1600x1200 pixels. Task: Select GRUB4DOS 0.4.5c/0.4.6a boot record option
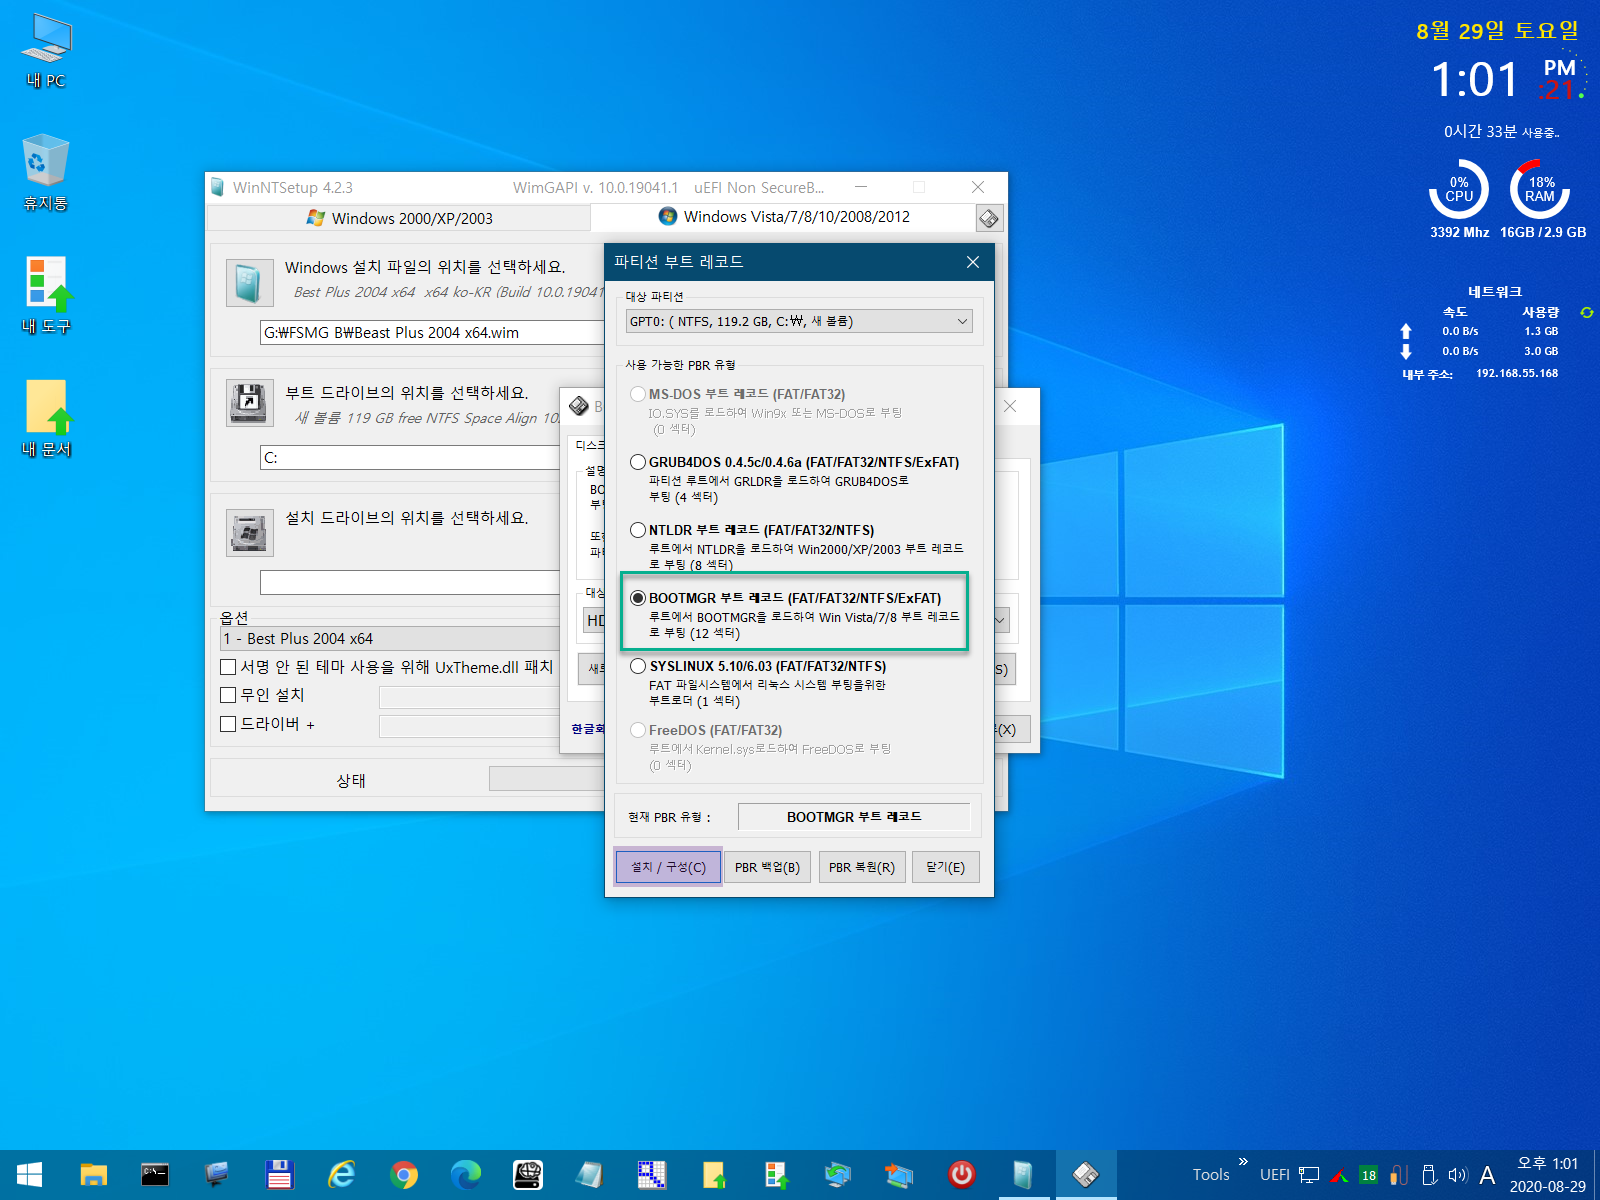pos(638,462)
